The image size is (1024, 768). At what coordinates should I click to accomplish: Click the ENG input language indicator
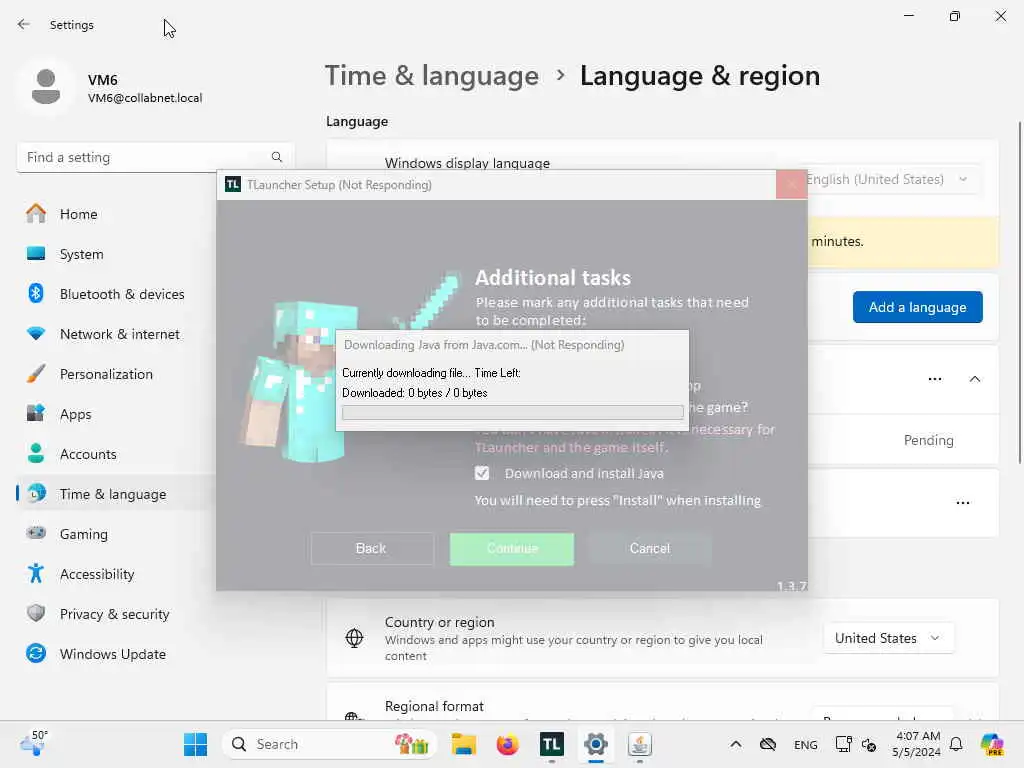click(x=805, y=744)
